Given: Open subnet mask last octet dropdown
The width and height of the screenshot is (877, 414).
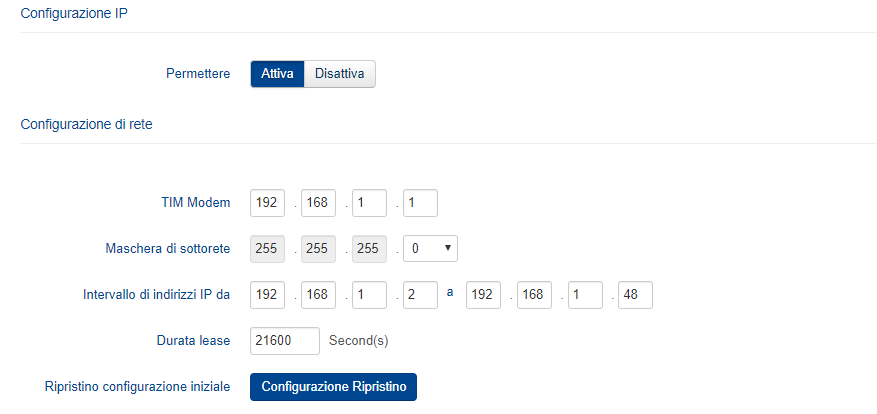Looking at the screenshot, I should [x=430, y=248].
